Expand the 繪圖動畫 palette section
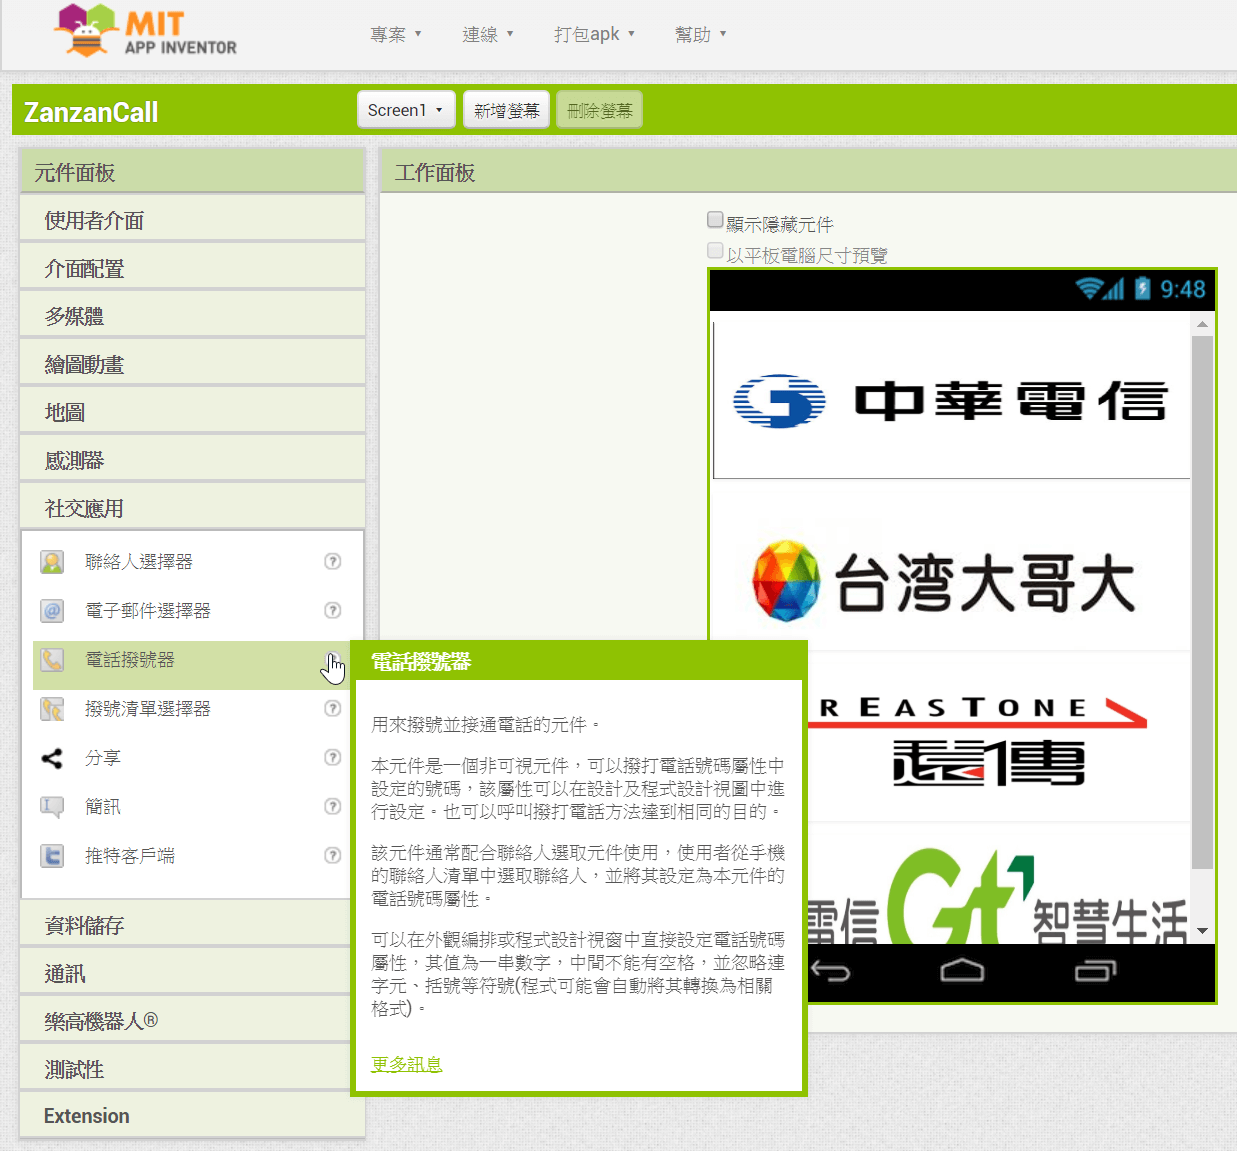1237x1151 pixels. (192, 364)
